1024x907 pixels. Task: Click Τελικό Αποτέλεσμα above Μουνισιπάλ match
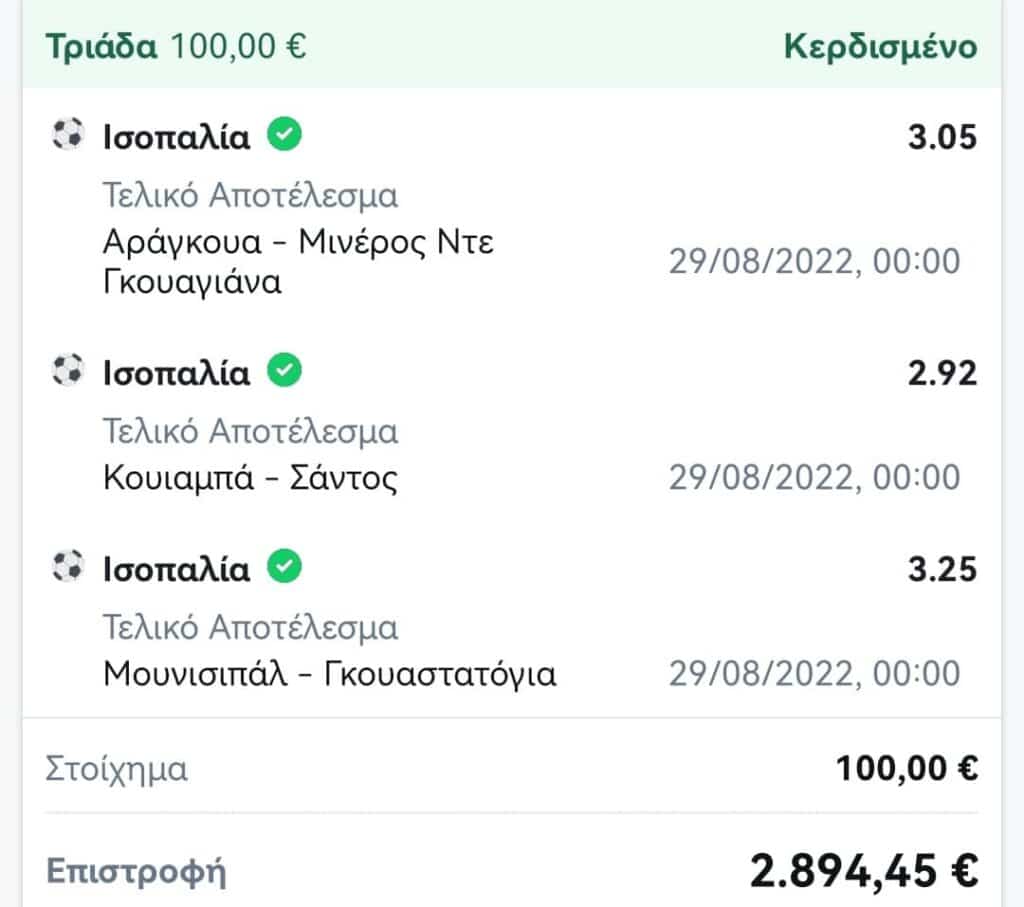pos(250,628)
